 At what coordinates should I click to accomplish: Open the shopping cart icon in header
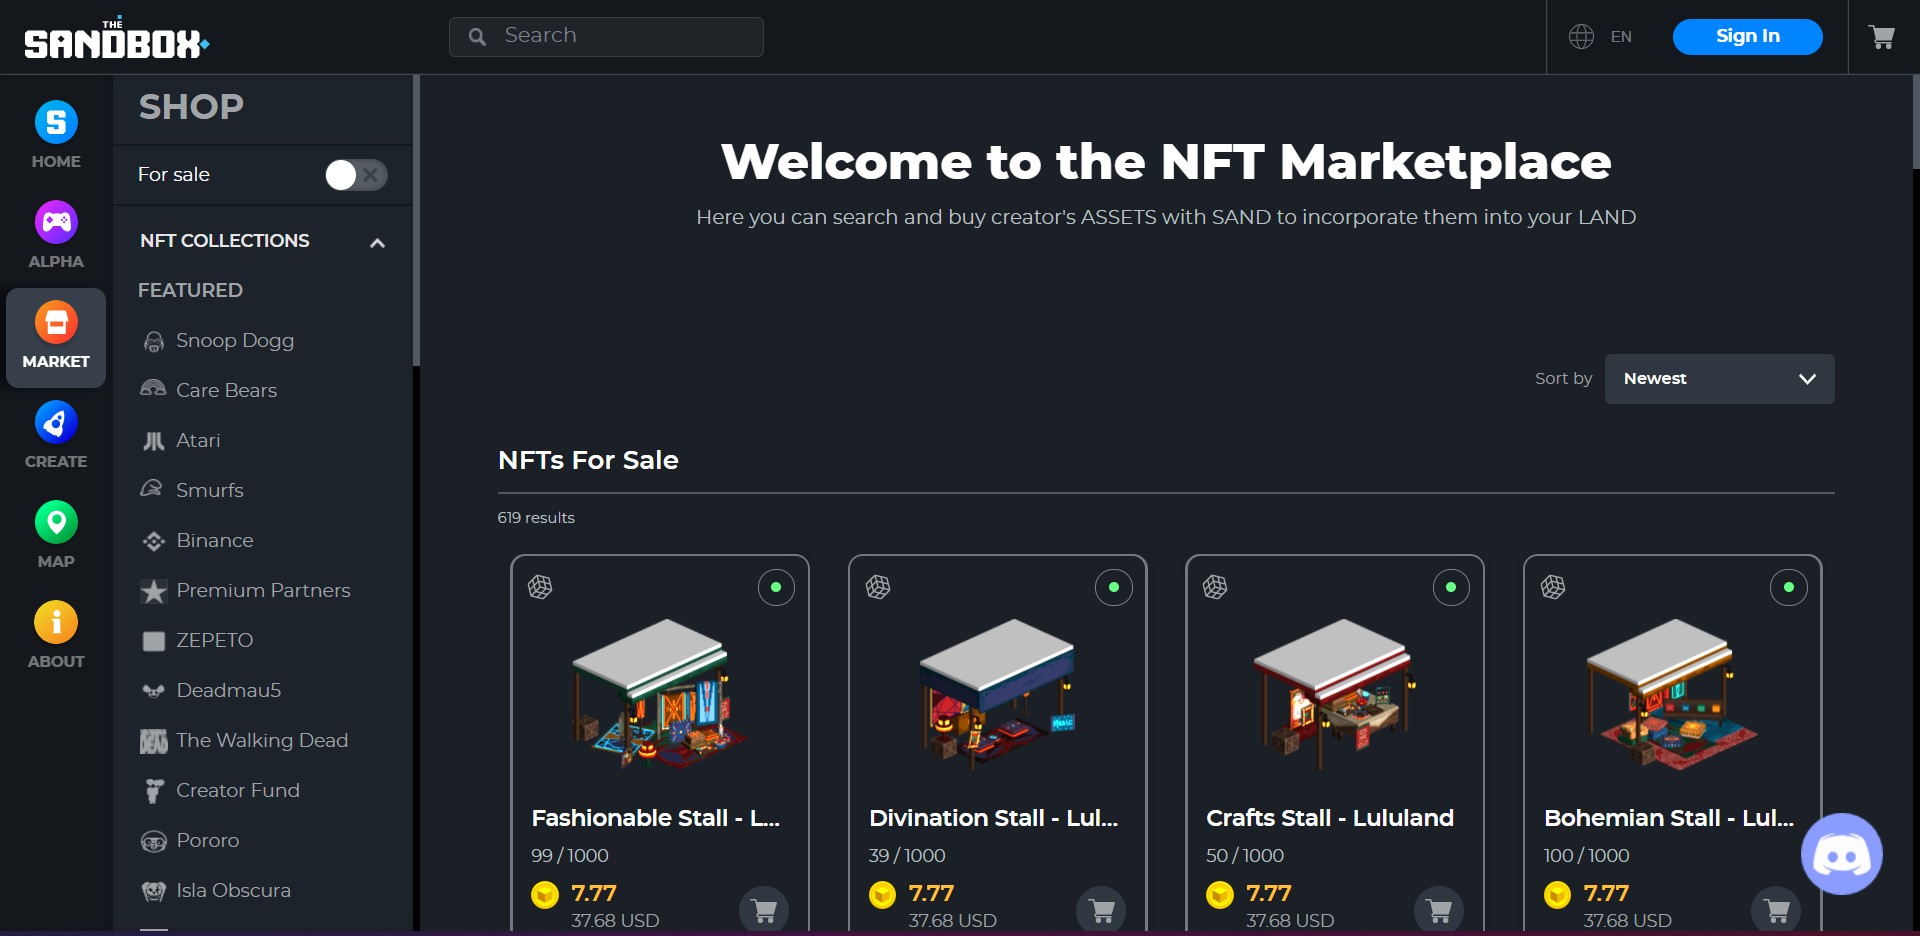[1882, 37]
